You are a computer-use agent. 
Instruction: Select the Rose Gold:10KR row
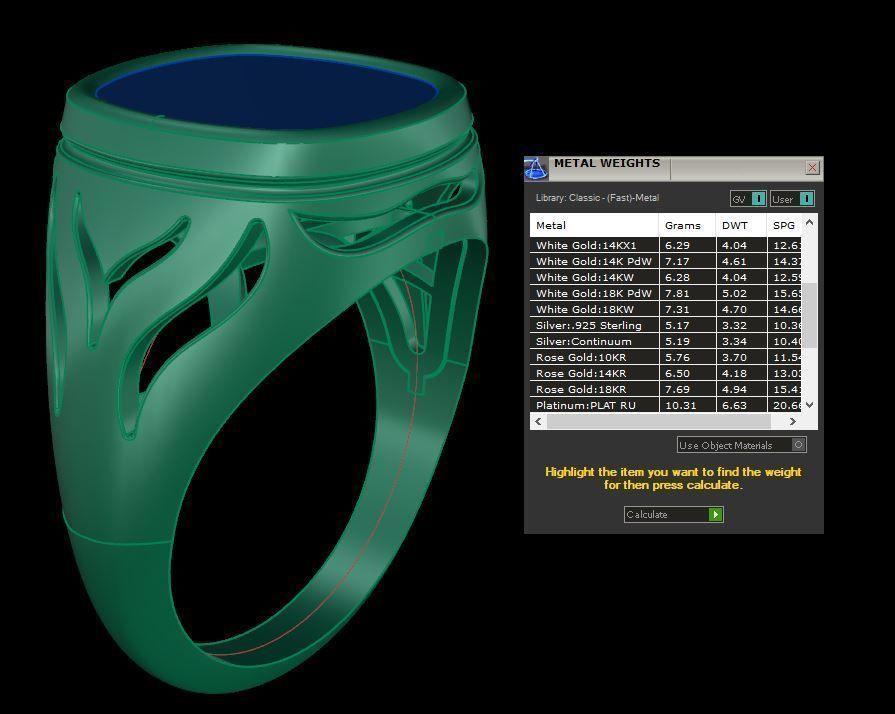tap(666, 357)
